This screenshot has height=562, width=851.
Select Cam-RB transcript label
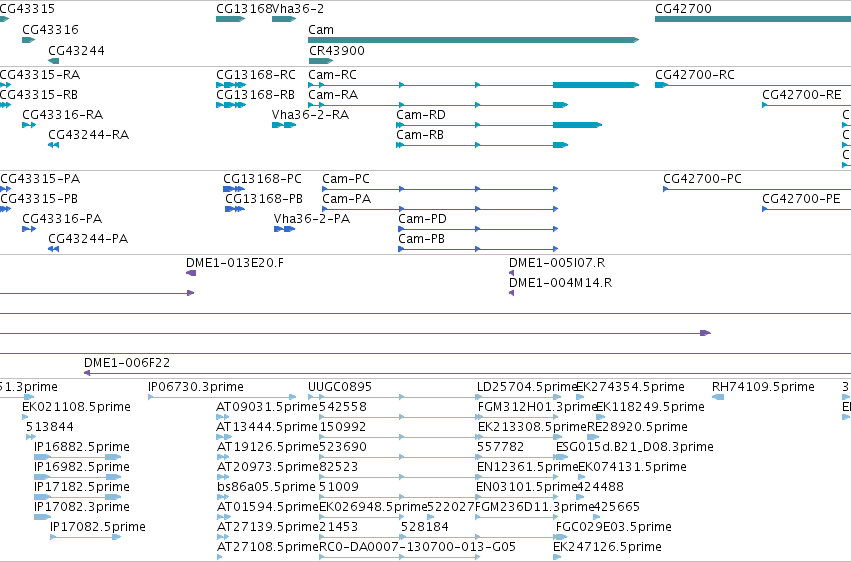(420, 135)
